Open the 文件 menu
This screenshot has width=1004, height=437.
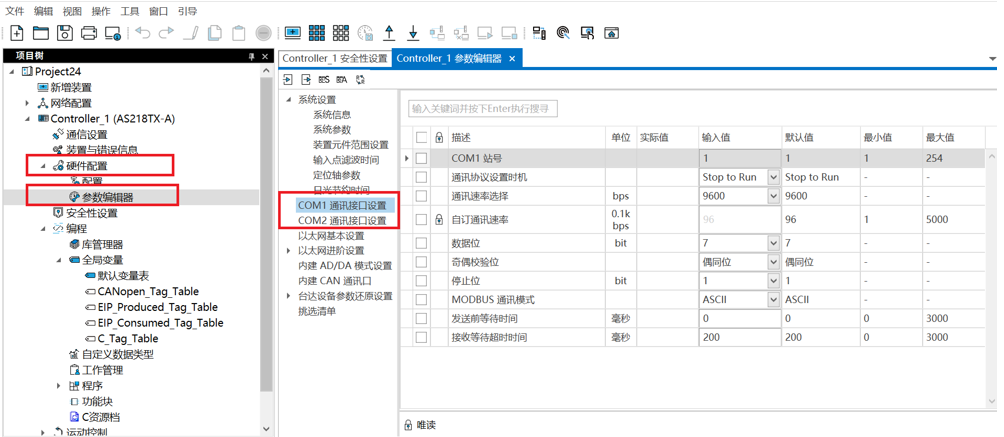coord(15,11)
